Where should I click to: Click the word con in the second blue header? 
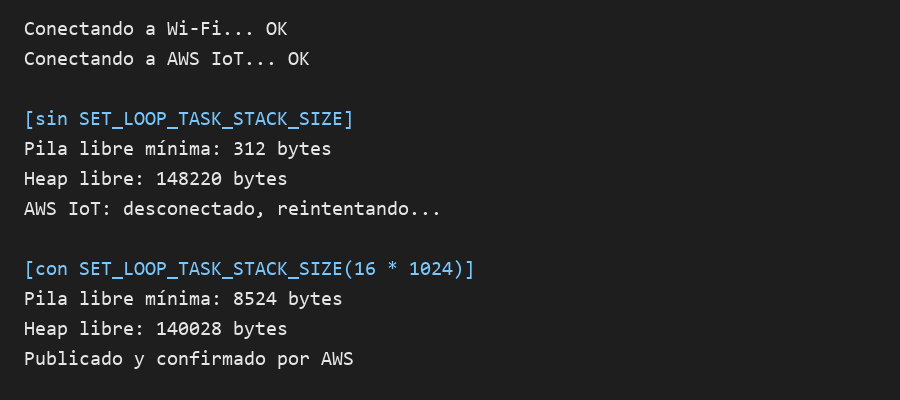tap(51, 269)
